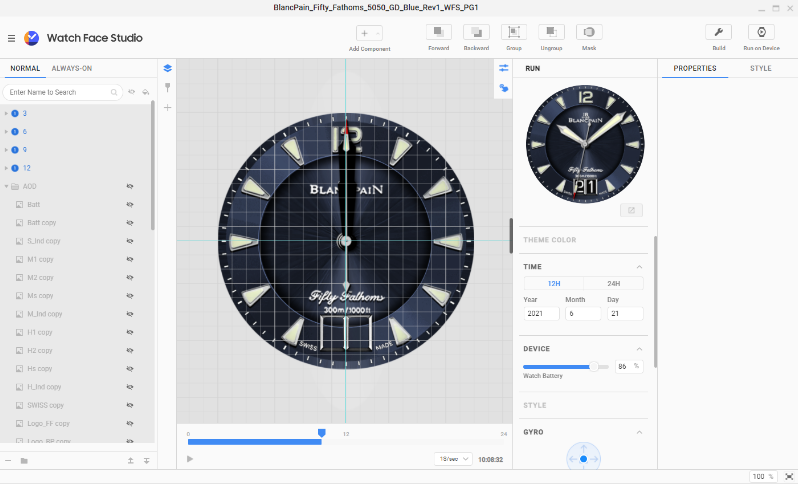Toggle visibility of M1 copy layer
The width and height of the screenshot is (798, 484).
130,260
